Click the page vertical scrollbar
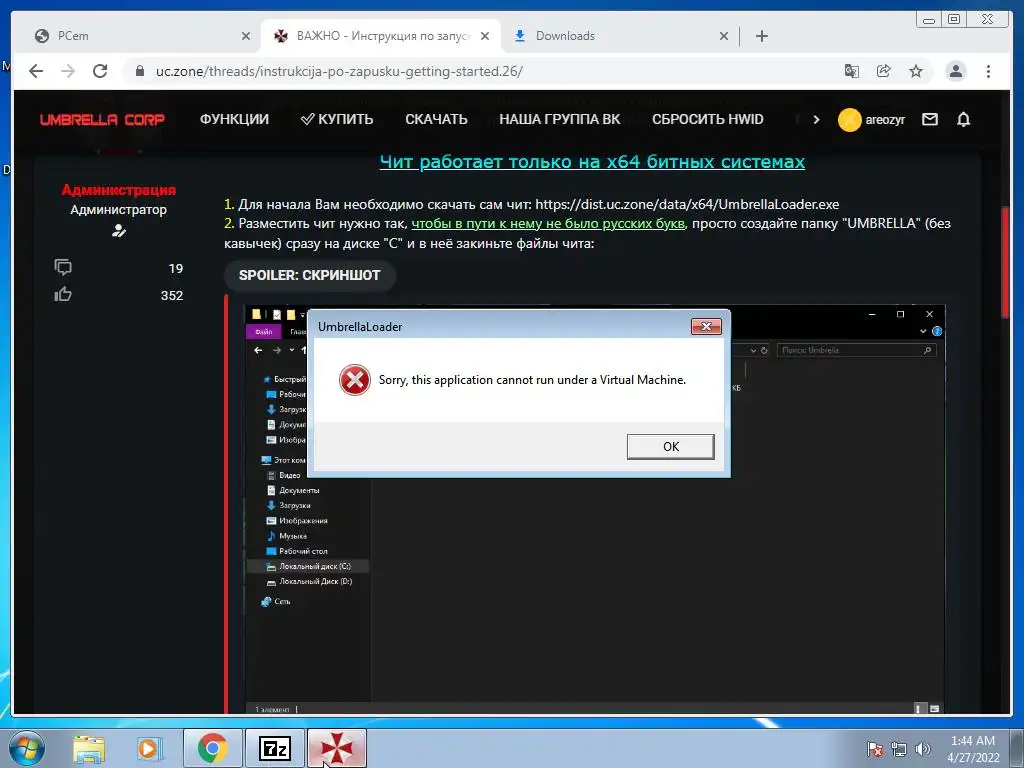 point(1005,261)
